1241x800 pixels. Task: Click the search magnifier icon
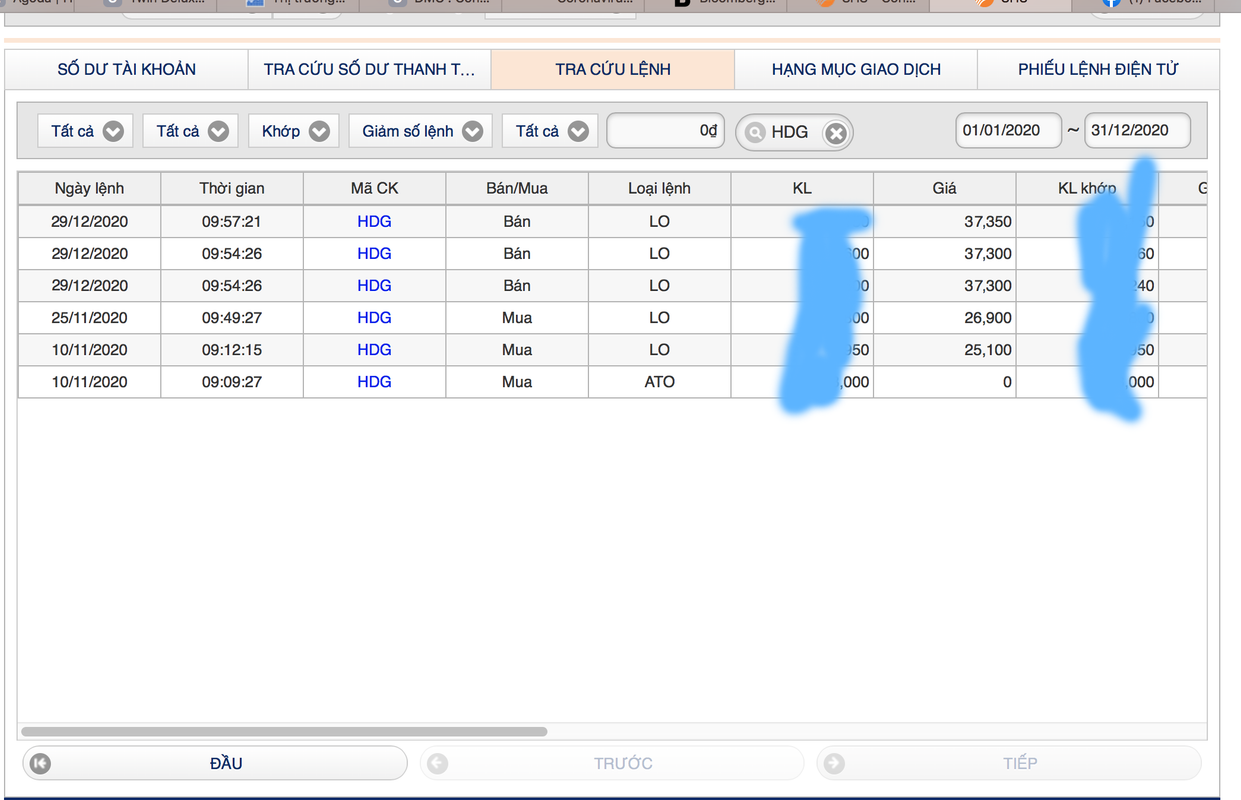pos(754,132)
